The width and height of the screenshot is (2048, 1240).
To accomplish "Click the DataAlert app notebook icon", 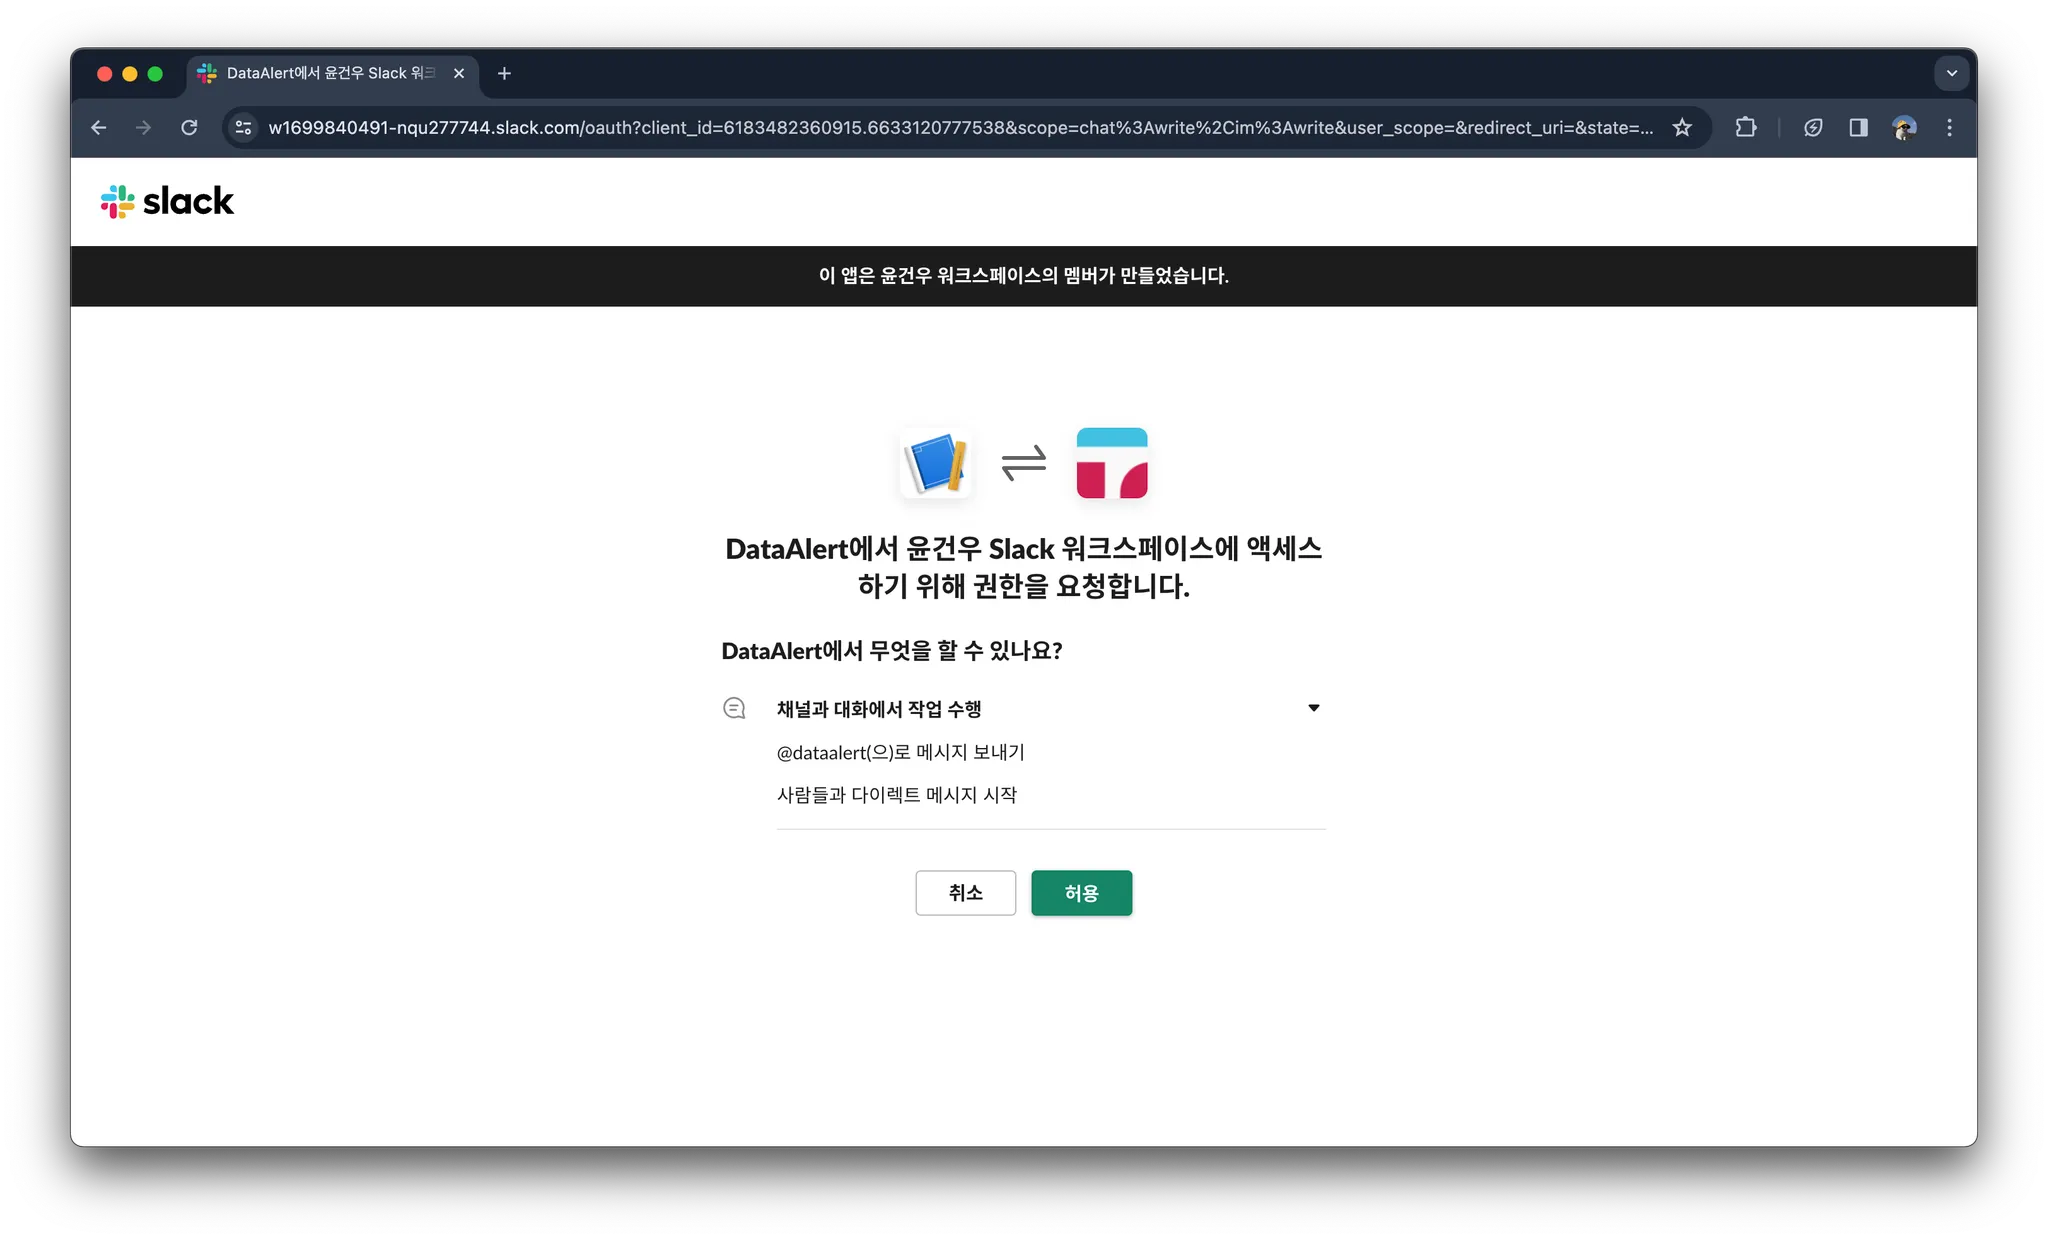I will pos(936,463).
